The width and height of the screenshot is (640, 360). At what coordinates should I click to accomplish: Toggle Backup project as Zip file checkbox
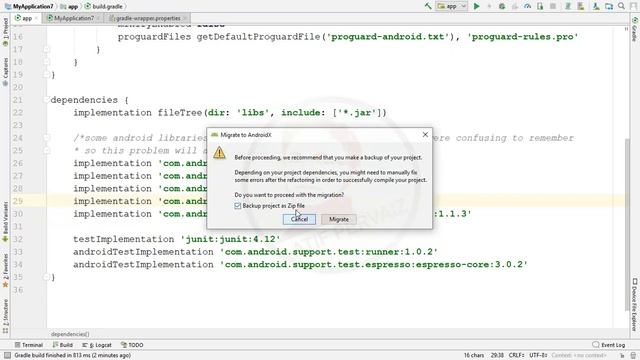tap(238, 206)
